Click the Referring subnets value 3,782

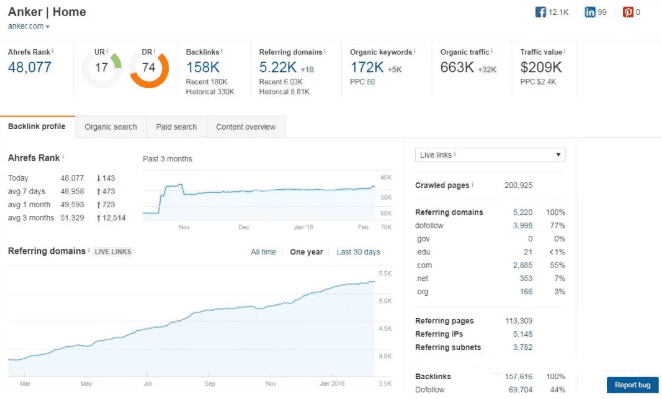(x=523, y=347)
